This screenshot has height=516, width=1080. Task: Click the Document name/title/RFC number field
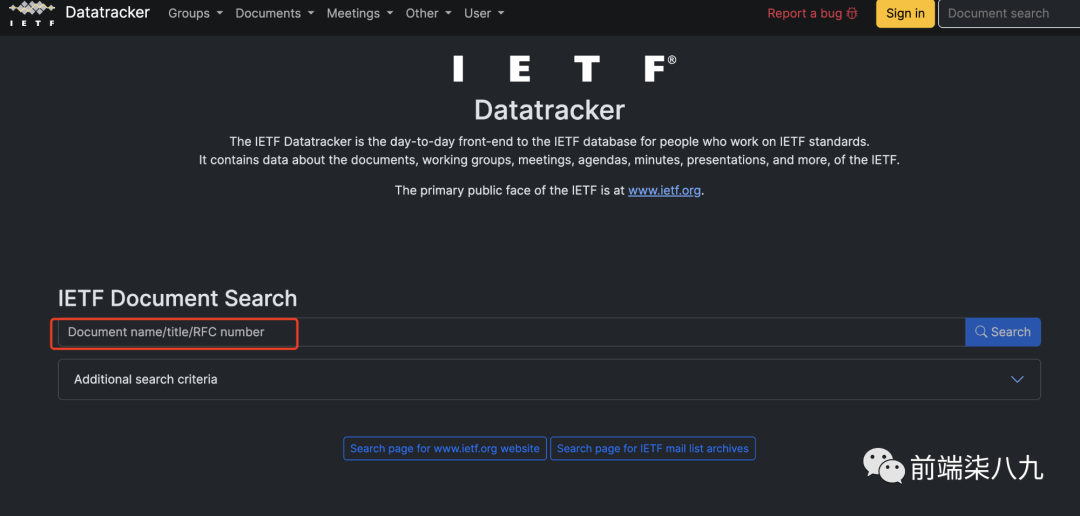511,332
